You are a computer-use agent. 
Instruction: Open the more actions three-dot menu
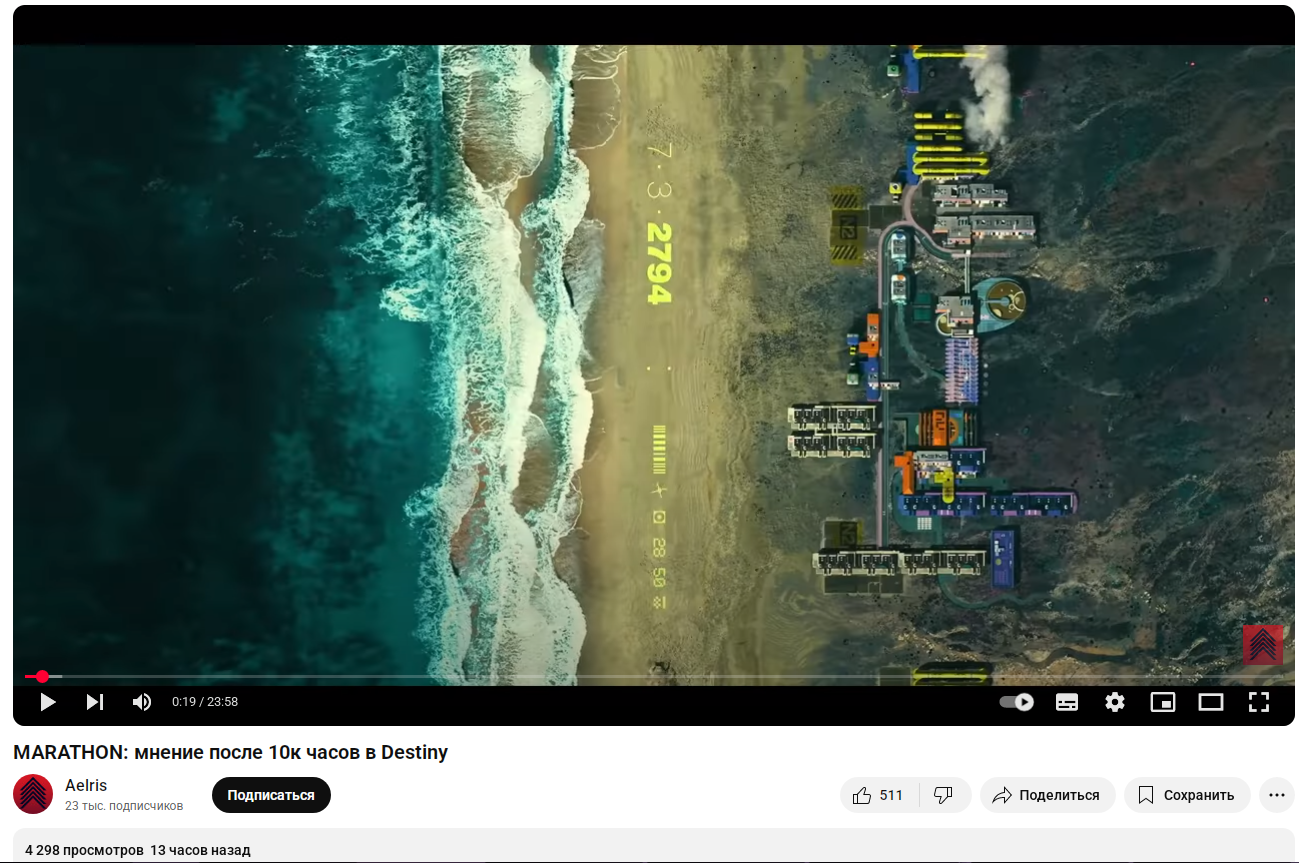coord(1276,795)
